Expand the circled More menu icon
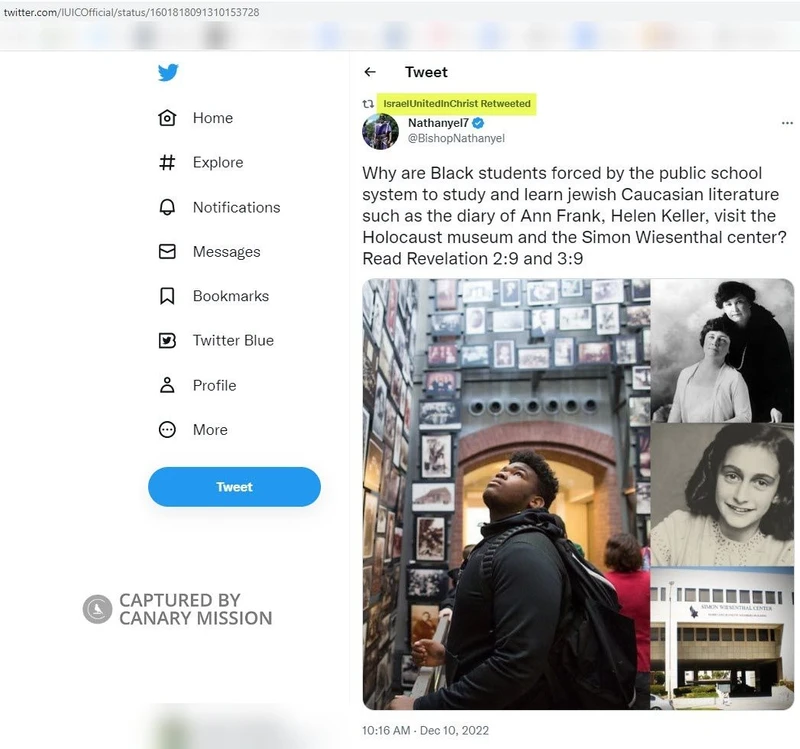 click(x=169, y=430)
